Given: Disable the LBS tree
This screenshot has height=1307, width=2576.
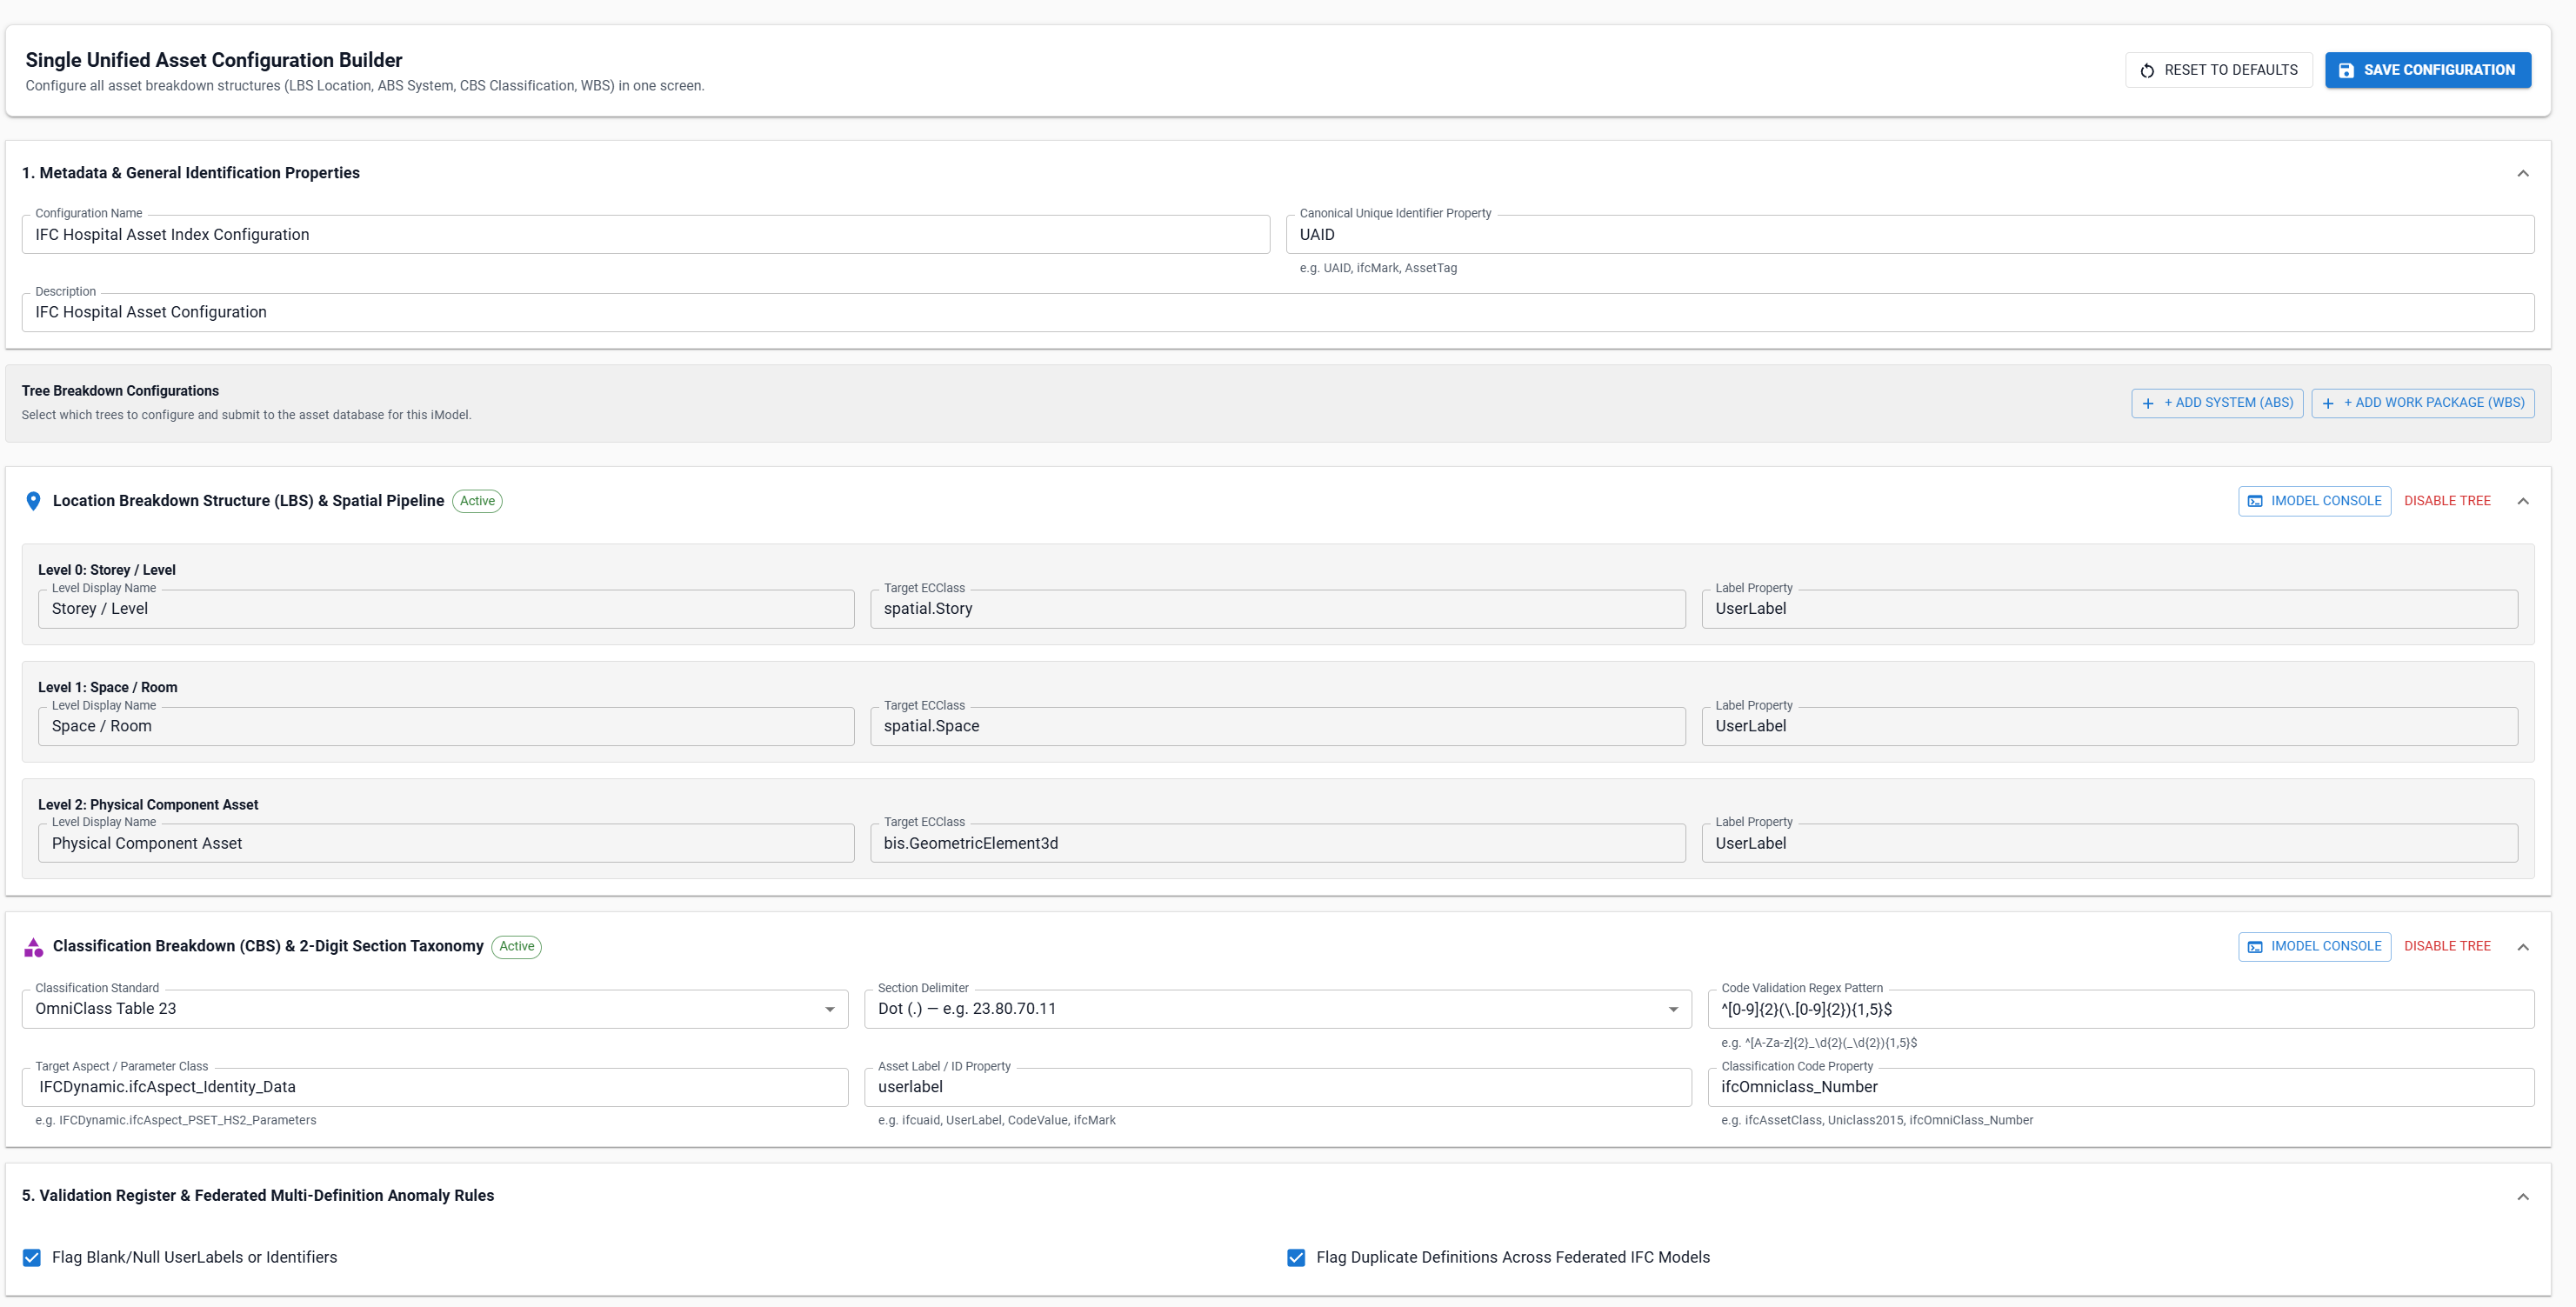Looking at the screenshot, I should click(x=2447, y=501).
